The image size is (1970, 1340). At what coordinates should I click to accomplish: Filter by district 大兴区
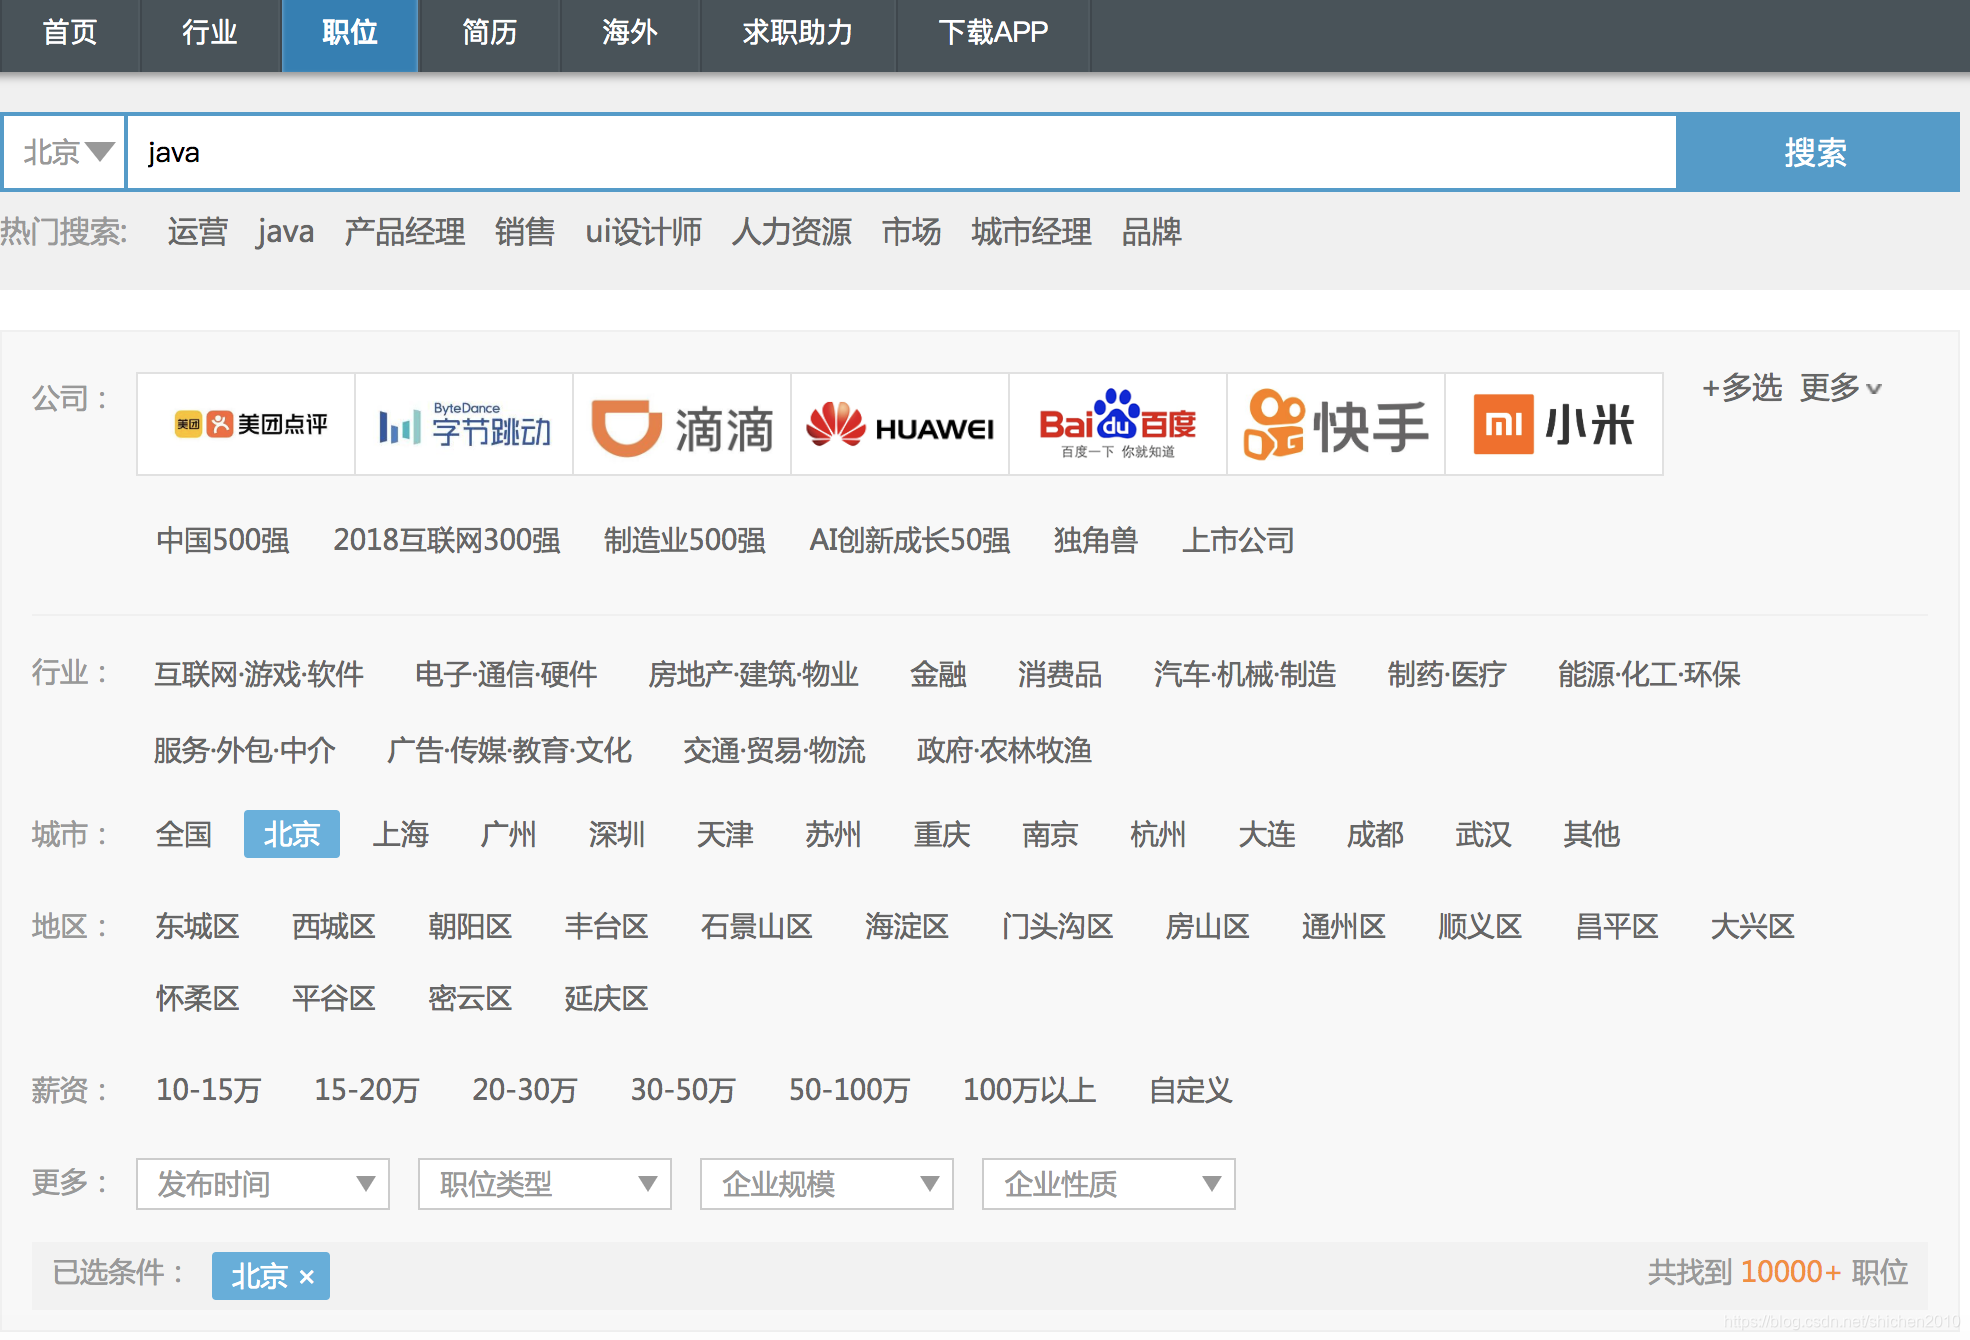pyautogui.click(x=1753, y=926)
